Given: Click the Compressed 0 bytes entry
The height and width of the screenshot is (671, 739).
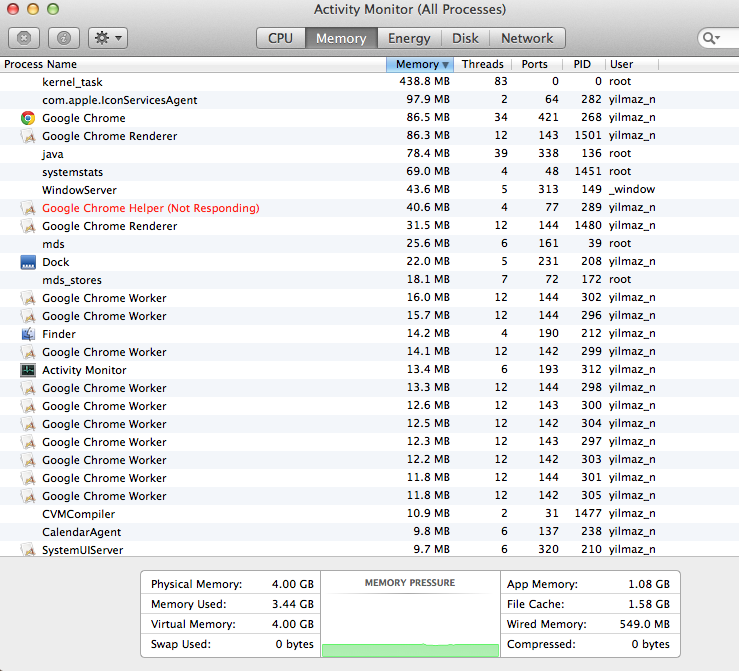Looking at the screenshot, I should [x=588, y=644].
